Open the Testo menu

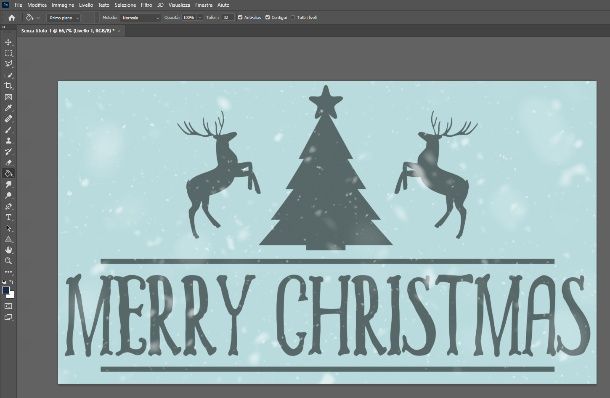104,5
